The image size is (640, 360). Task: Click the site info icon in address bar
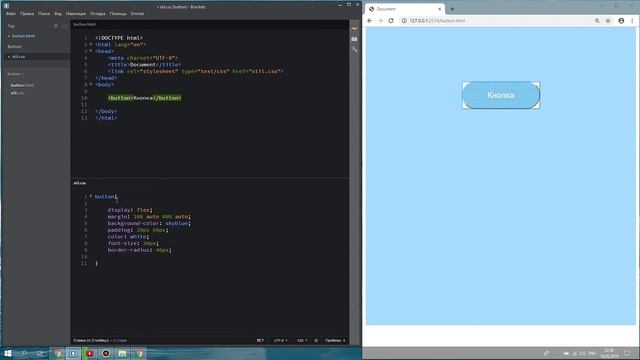tap(404, 20)
